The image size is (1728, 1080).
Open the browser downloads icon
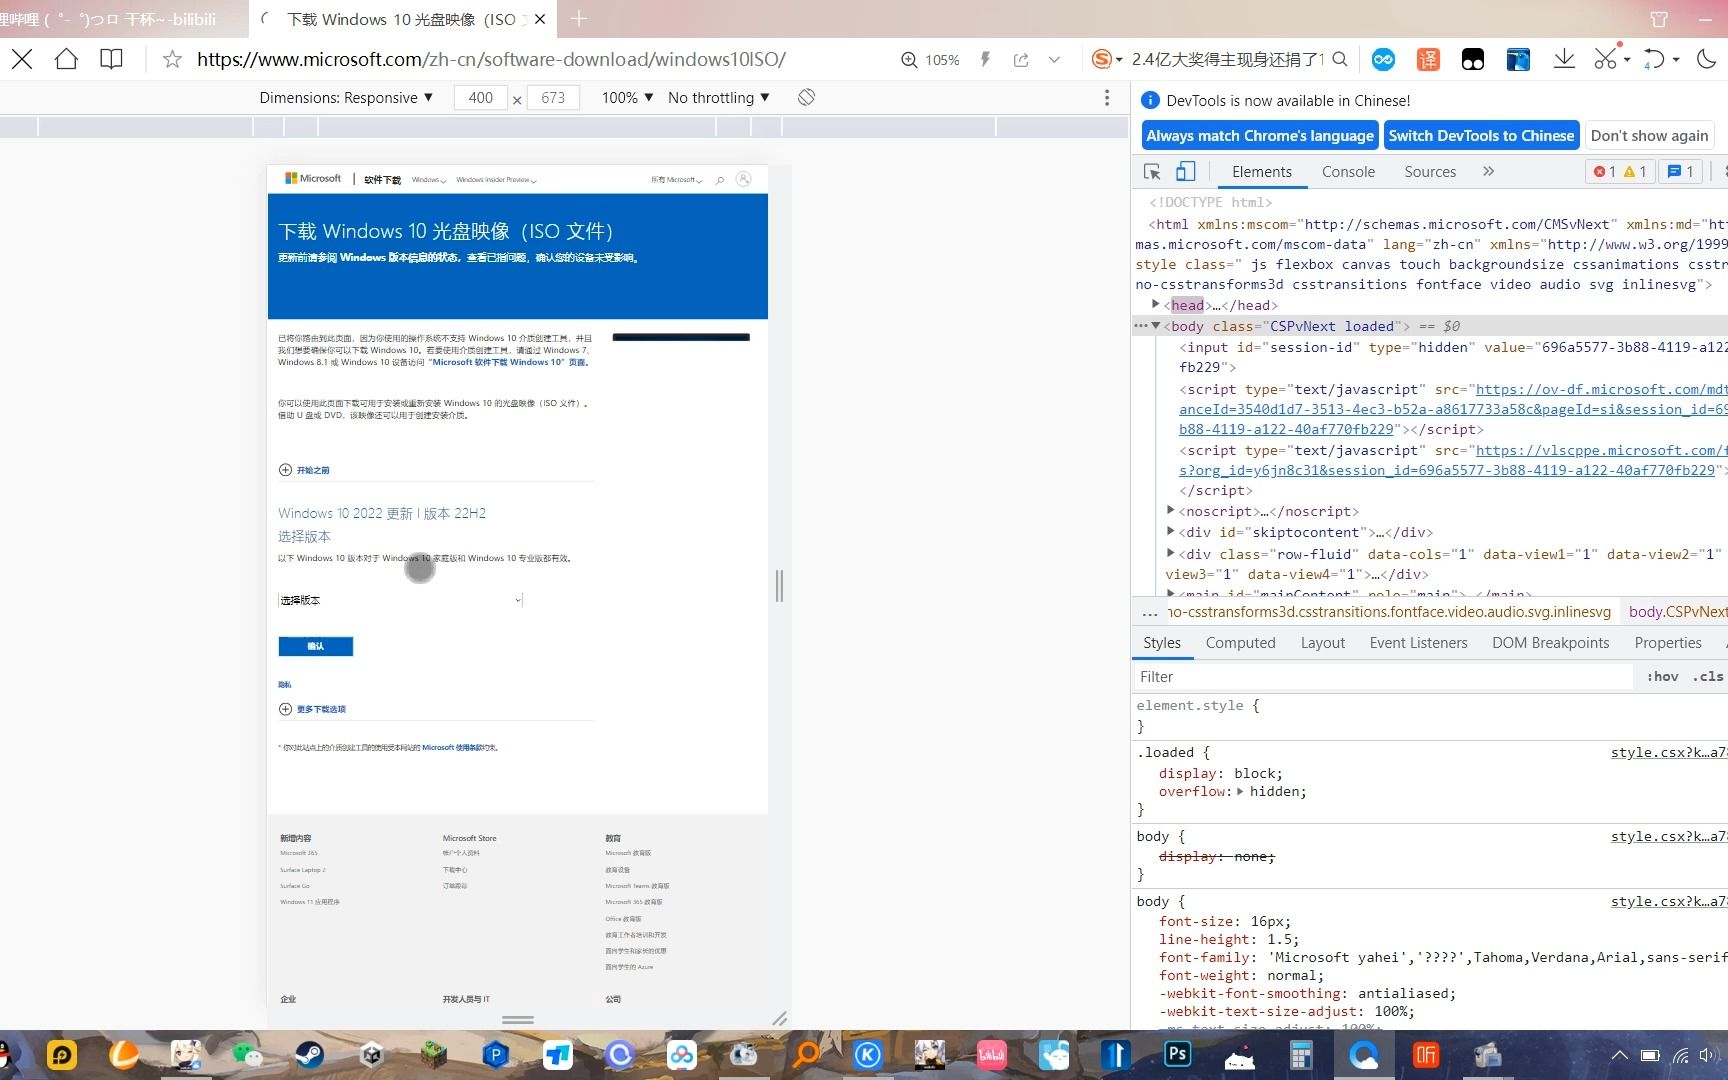[1564, 59]
